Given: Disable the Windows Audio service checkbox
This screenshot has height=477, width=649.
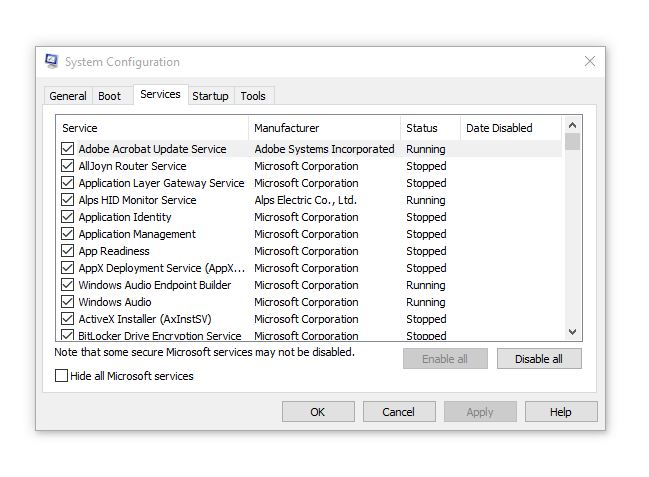Looking at the screenshot, I should (68, 302).
